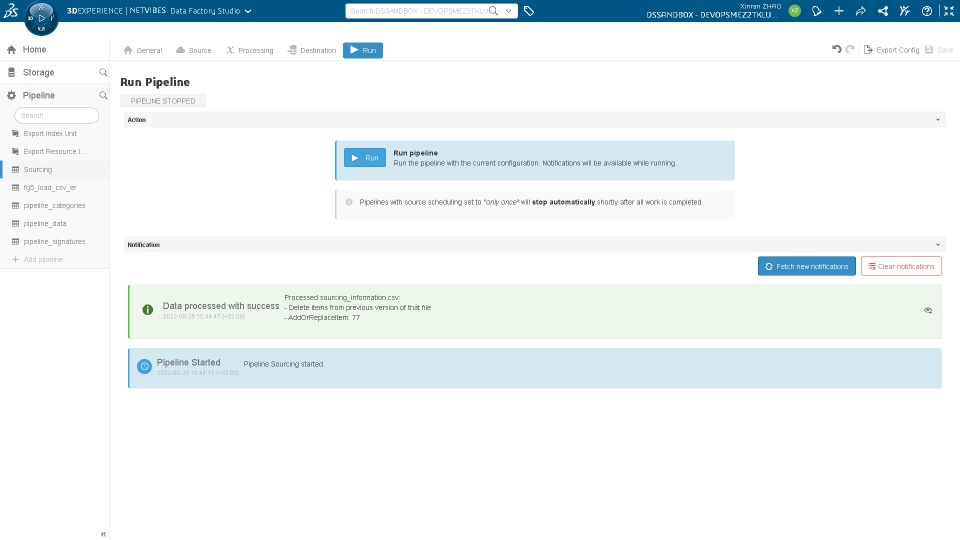Screen dimensions: 960x540
Task: Switch to the General tab
Action: [x=143, y=50]
